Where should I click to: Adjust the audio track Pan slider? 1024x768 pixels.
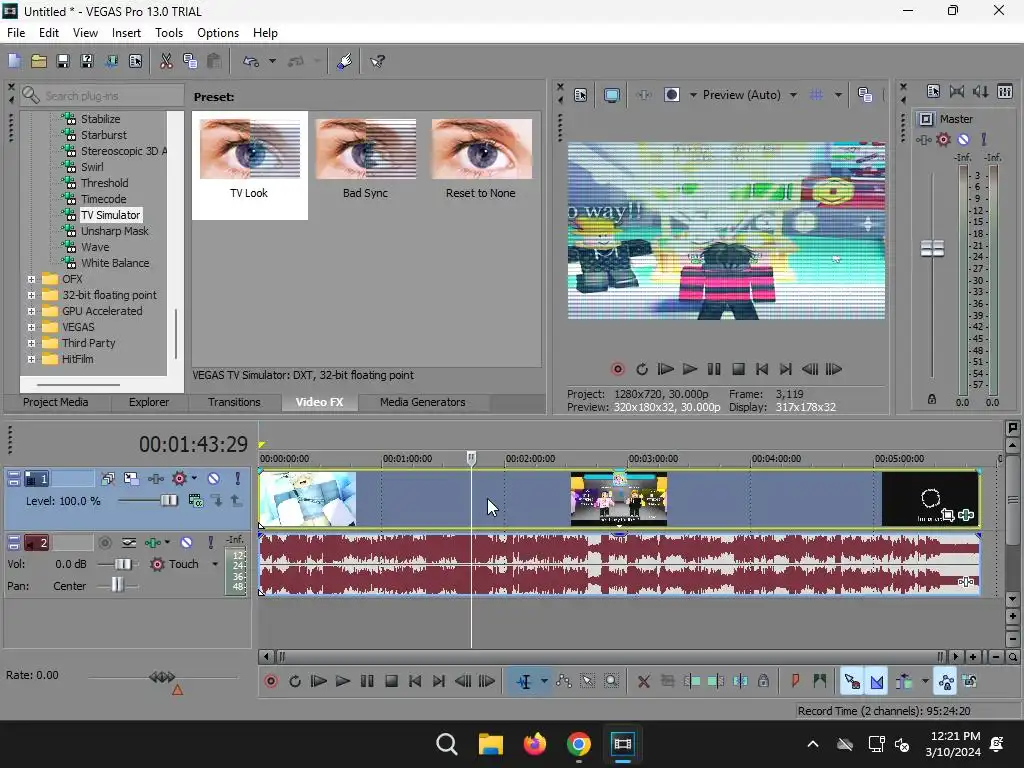(118, 586)
